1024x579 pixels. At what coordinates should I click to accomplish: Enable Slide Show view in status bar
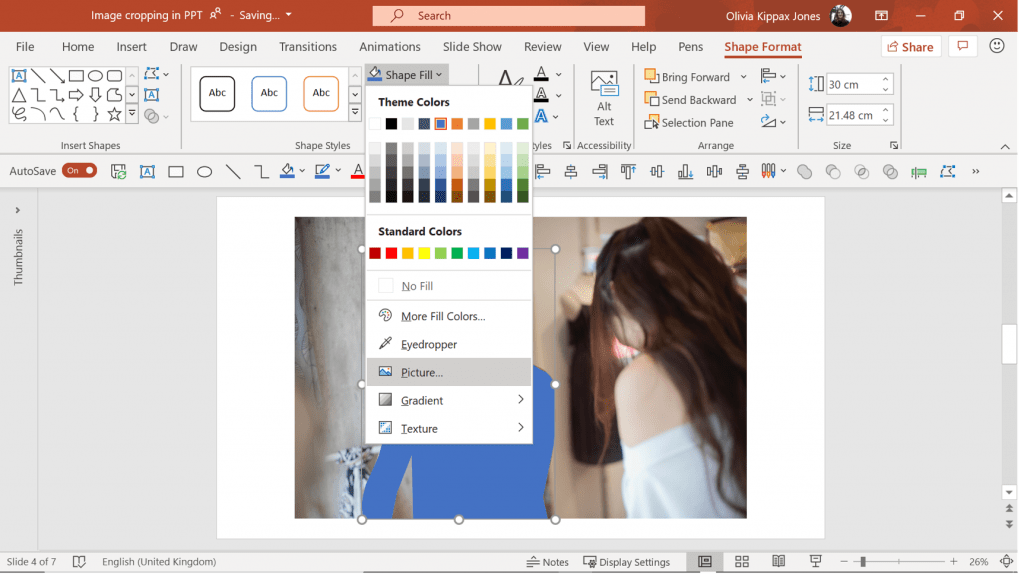pyautogui.click(x=815, y=562)
